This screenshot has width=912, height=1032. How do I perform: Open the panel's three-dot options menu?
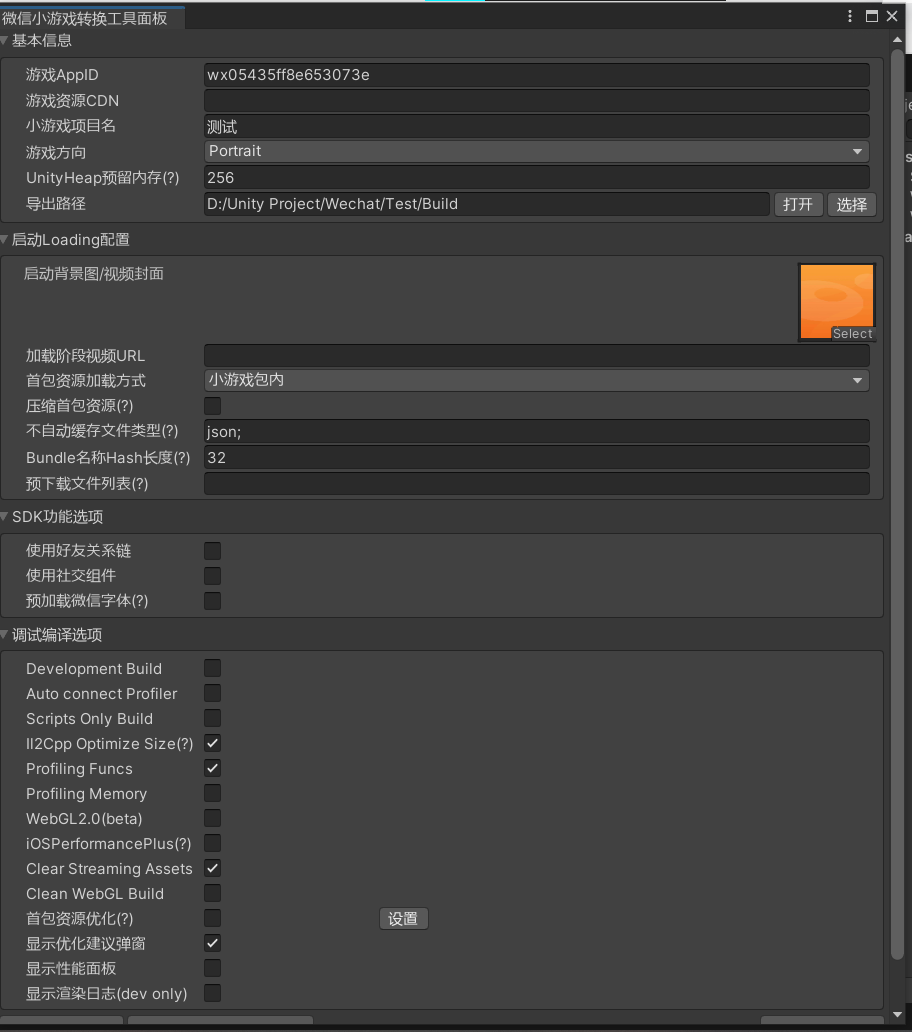(849, 16)
